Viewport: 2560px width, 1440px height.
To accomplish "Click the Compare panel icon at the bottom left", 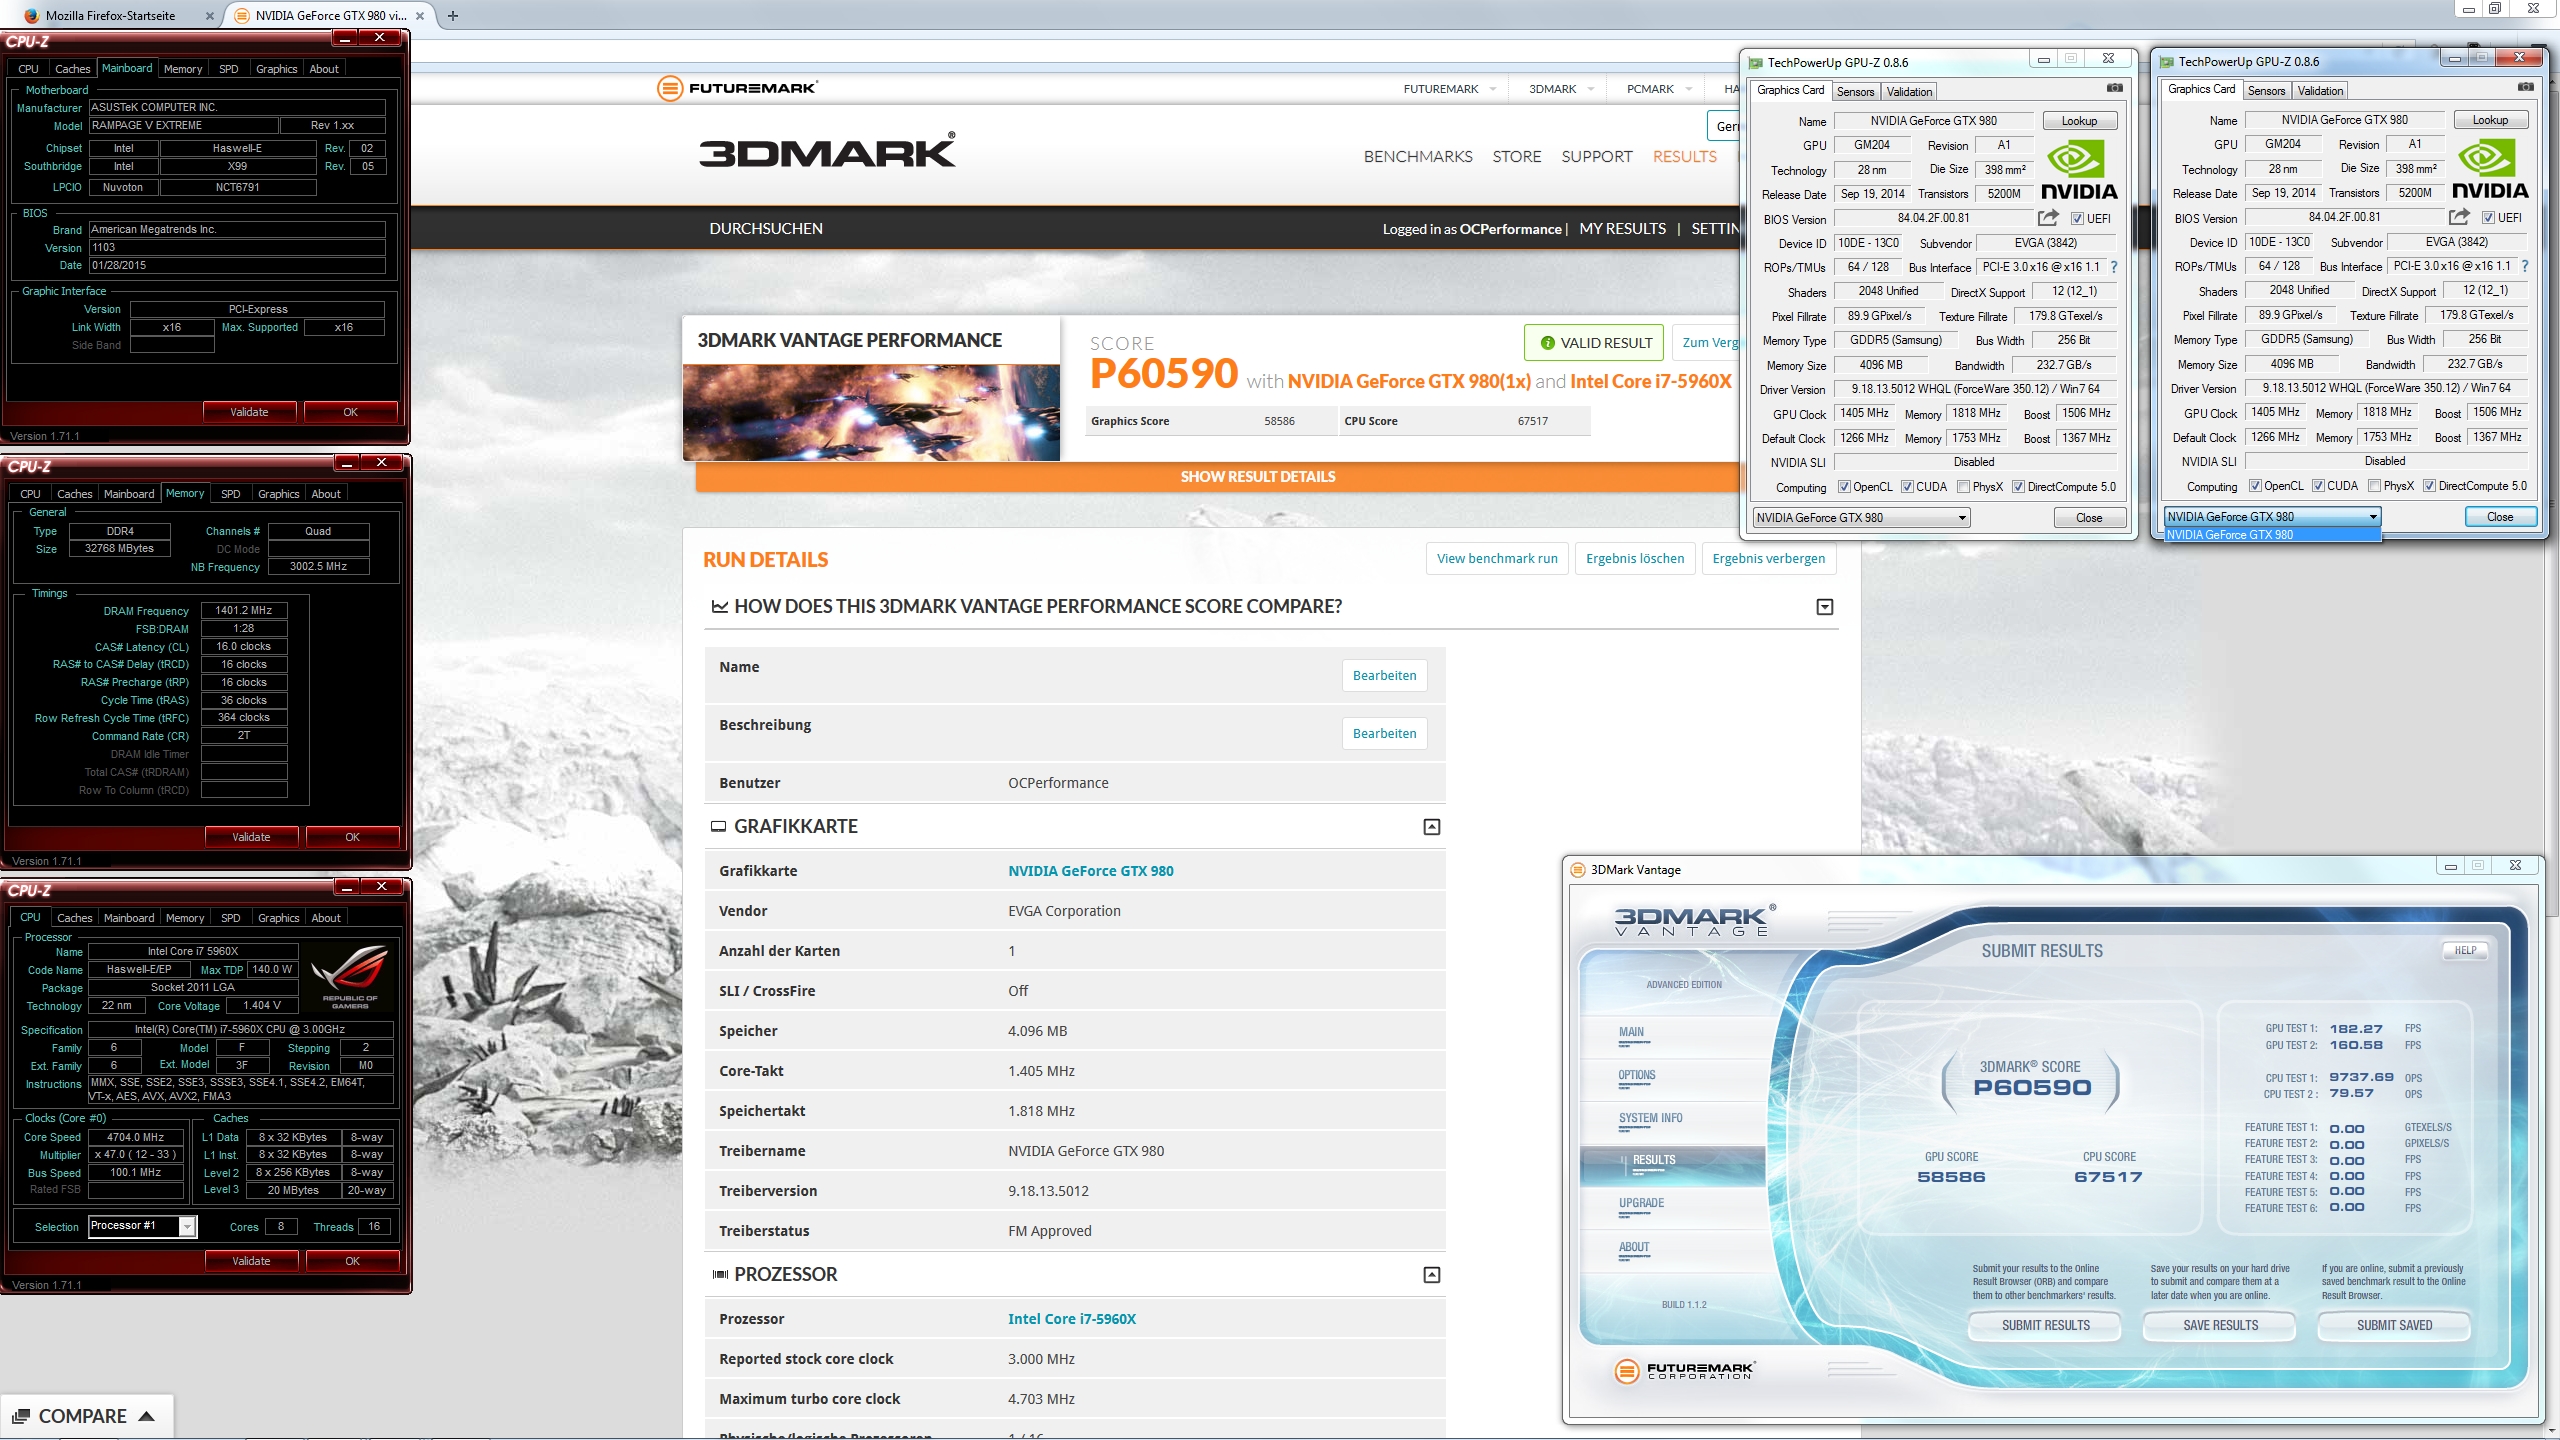I will (20, 1416).
